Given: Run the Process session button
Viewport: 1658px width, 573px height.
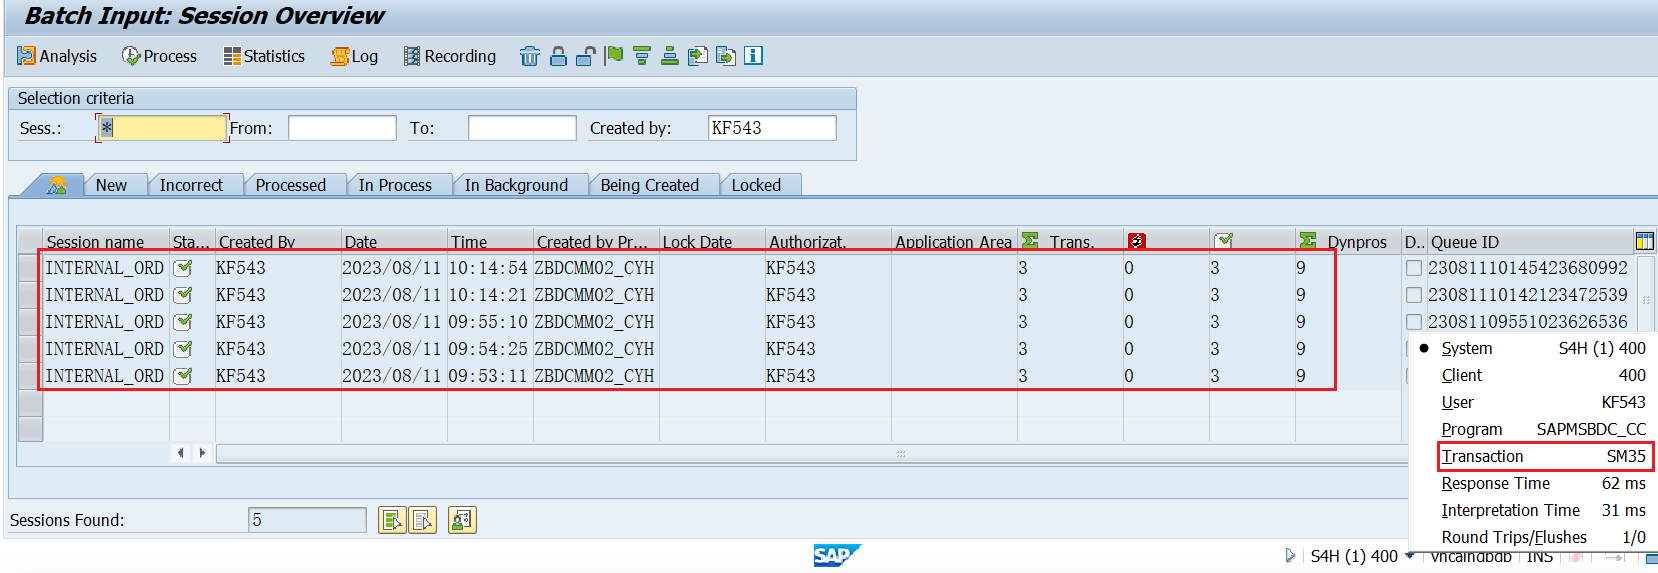Looking at the screenshot, I should coord(159,56).
